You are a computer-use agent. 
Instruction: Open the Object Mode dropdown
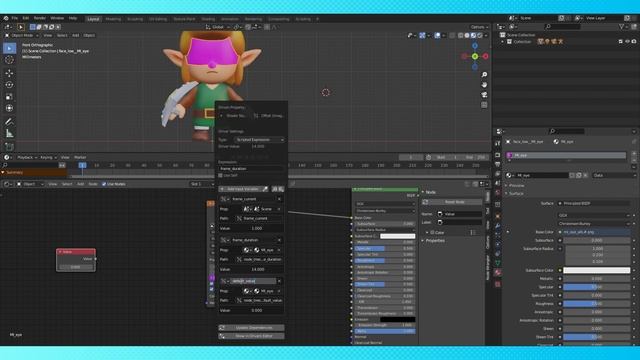point(22,36)
